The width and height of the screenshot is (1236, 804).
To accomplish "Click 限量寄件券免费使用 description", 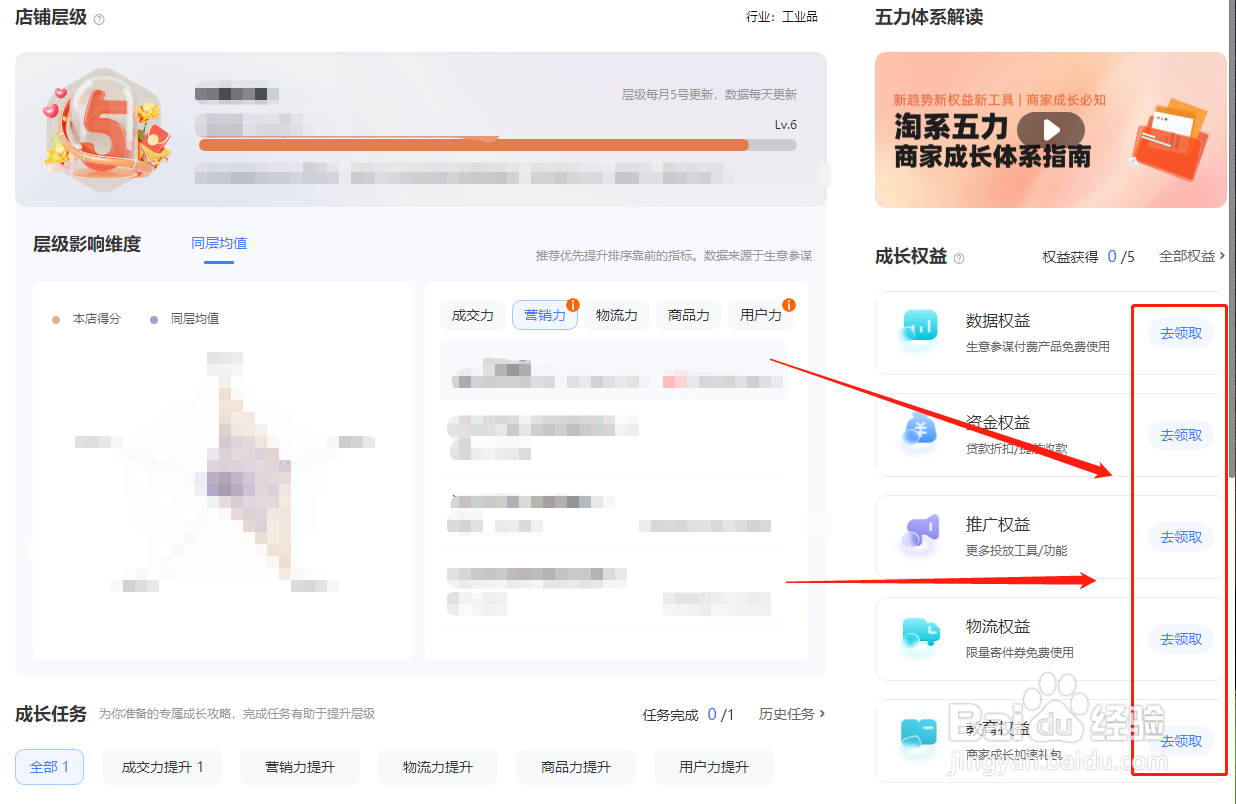I will [1020, 653].
